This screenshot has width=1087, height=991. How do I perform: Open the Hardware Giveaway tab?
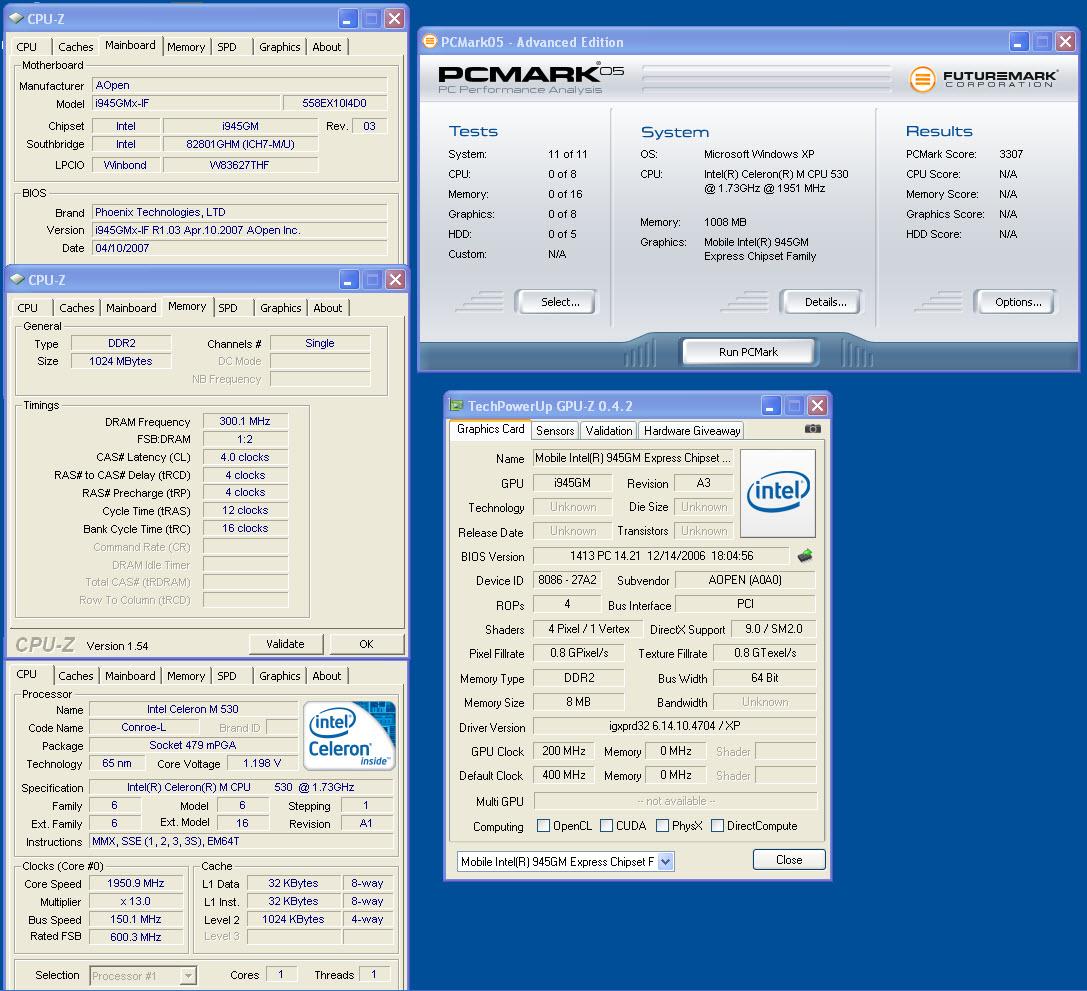click(x=692, y=430)
